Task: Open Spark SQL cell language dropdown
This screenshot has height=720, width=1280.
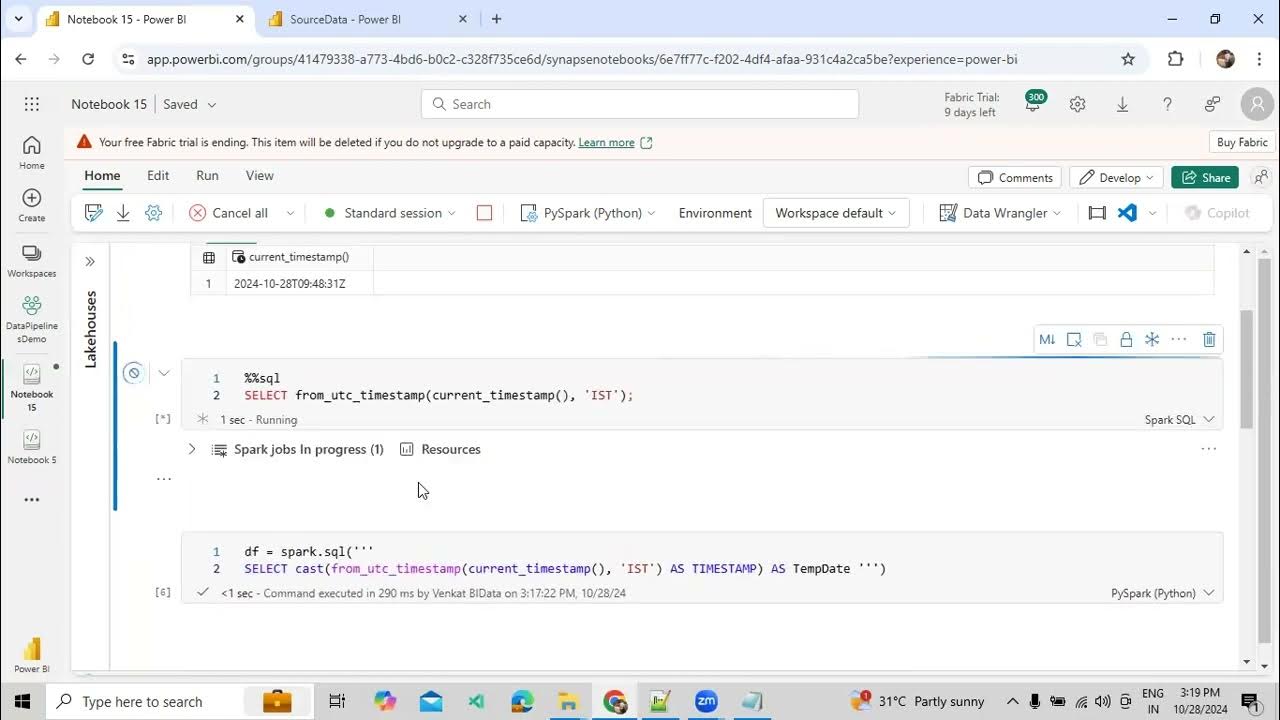Action: pos(1180,420)
